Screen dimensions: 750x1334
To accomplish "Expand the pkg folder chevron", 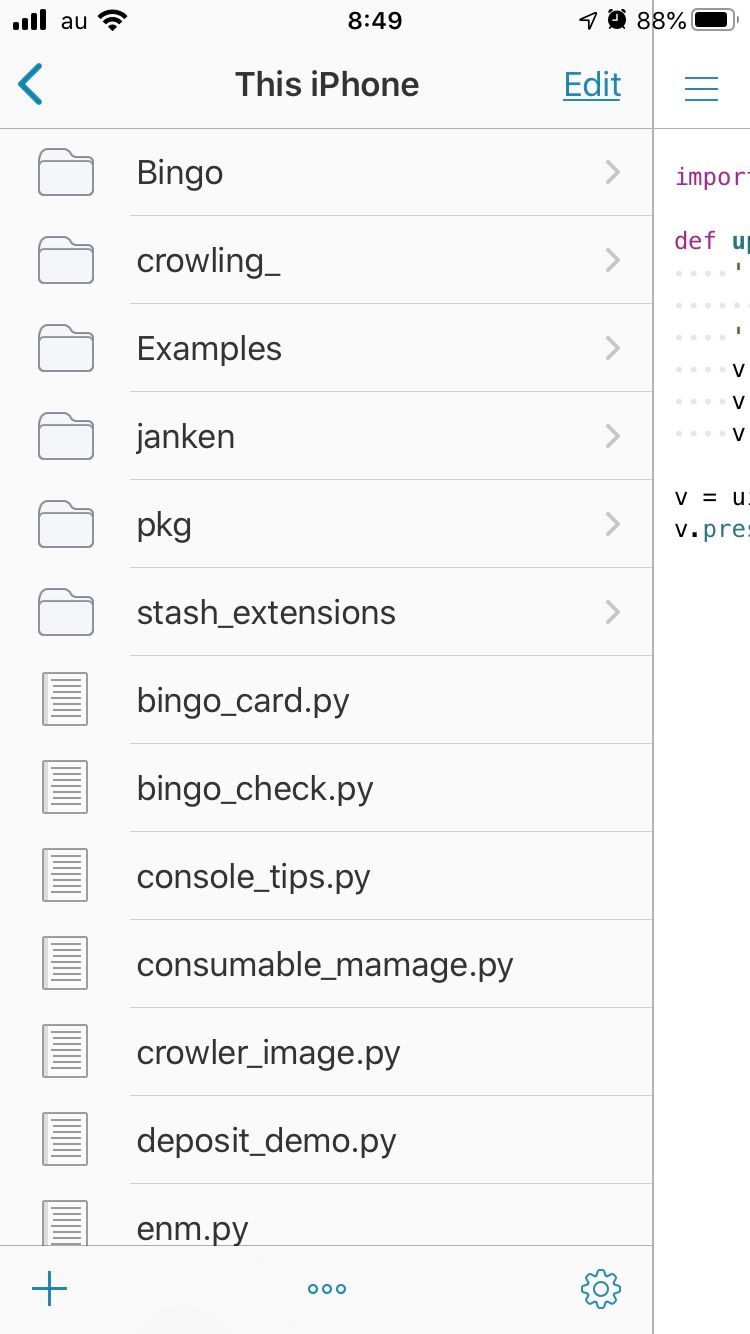I will (x=613, y=525).
